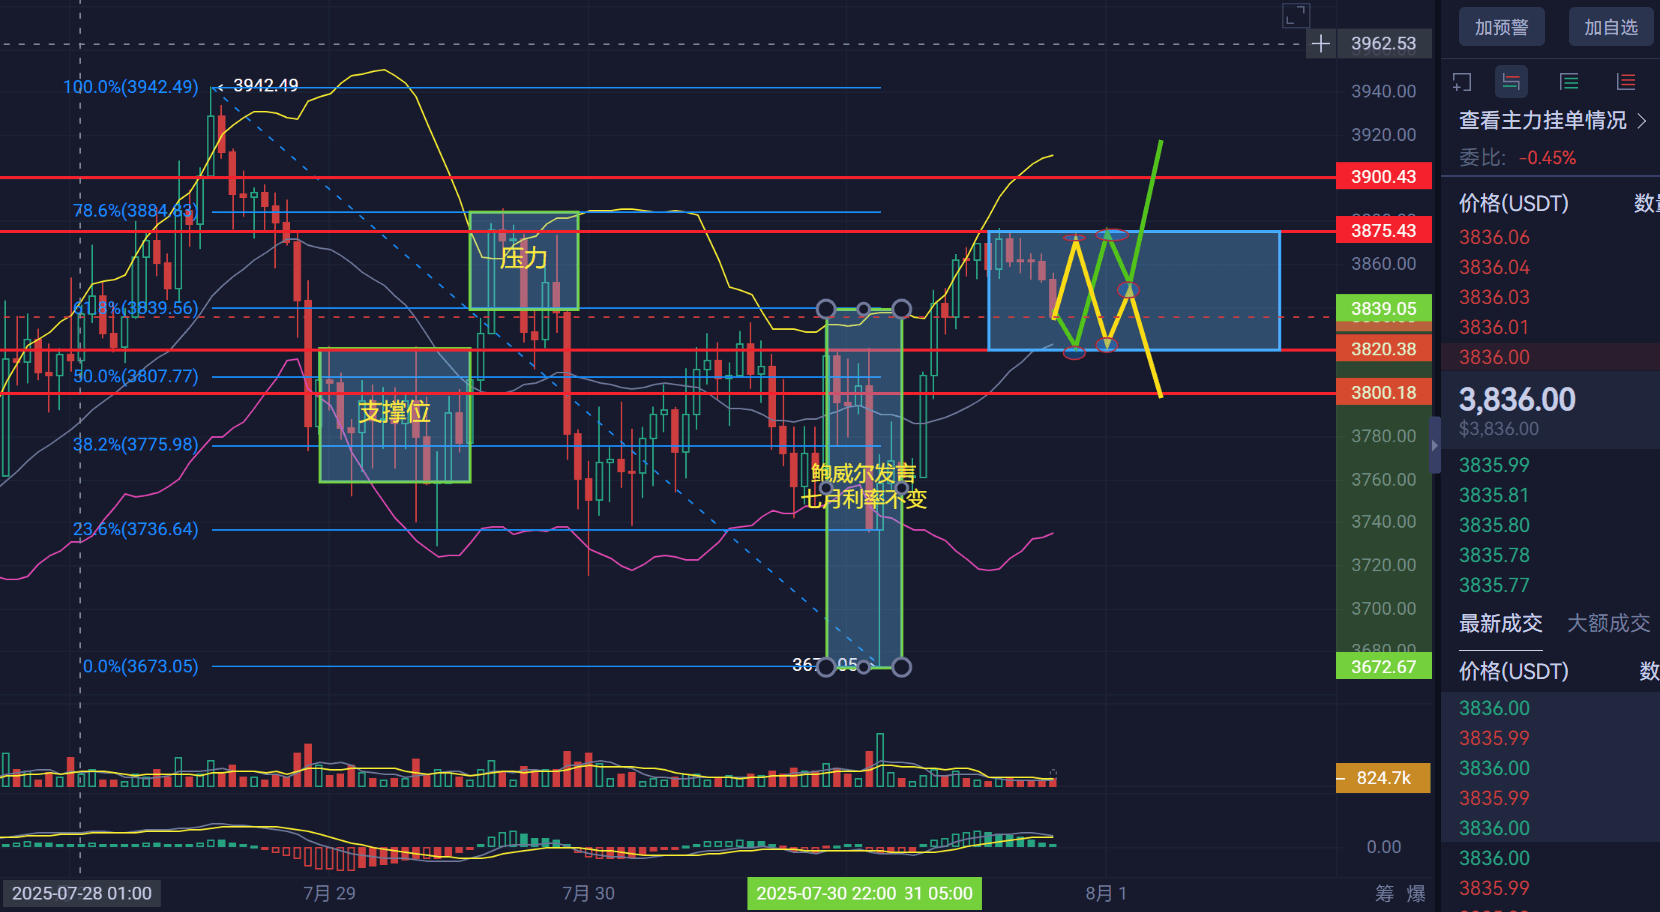1660x912 pixels.
Task: Open the 筹 chip distribution icon
Action: [x=1384, y=893]
